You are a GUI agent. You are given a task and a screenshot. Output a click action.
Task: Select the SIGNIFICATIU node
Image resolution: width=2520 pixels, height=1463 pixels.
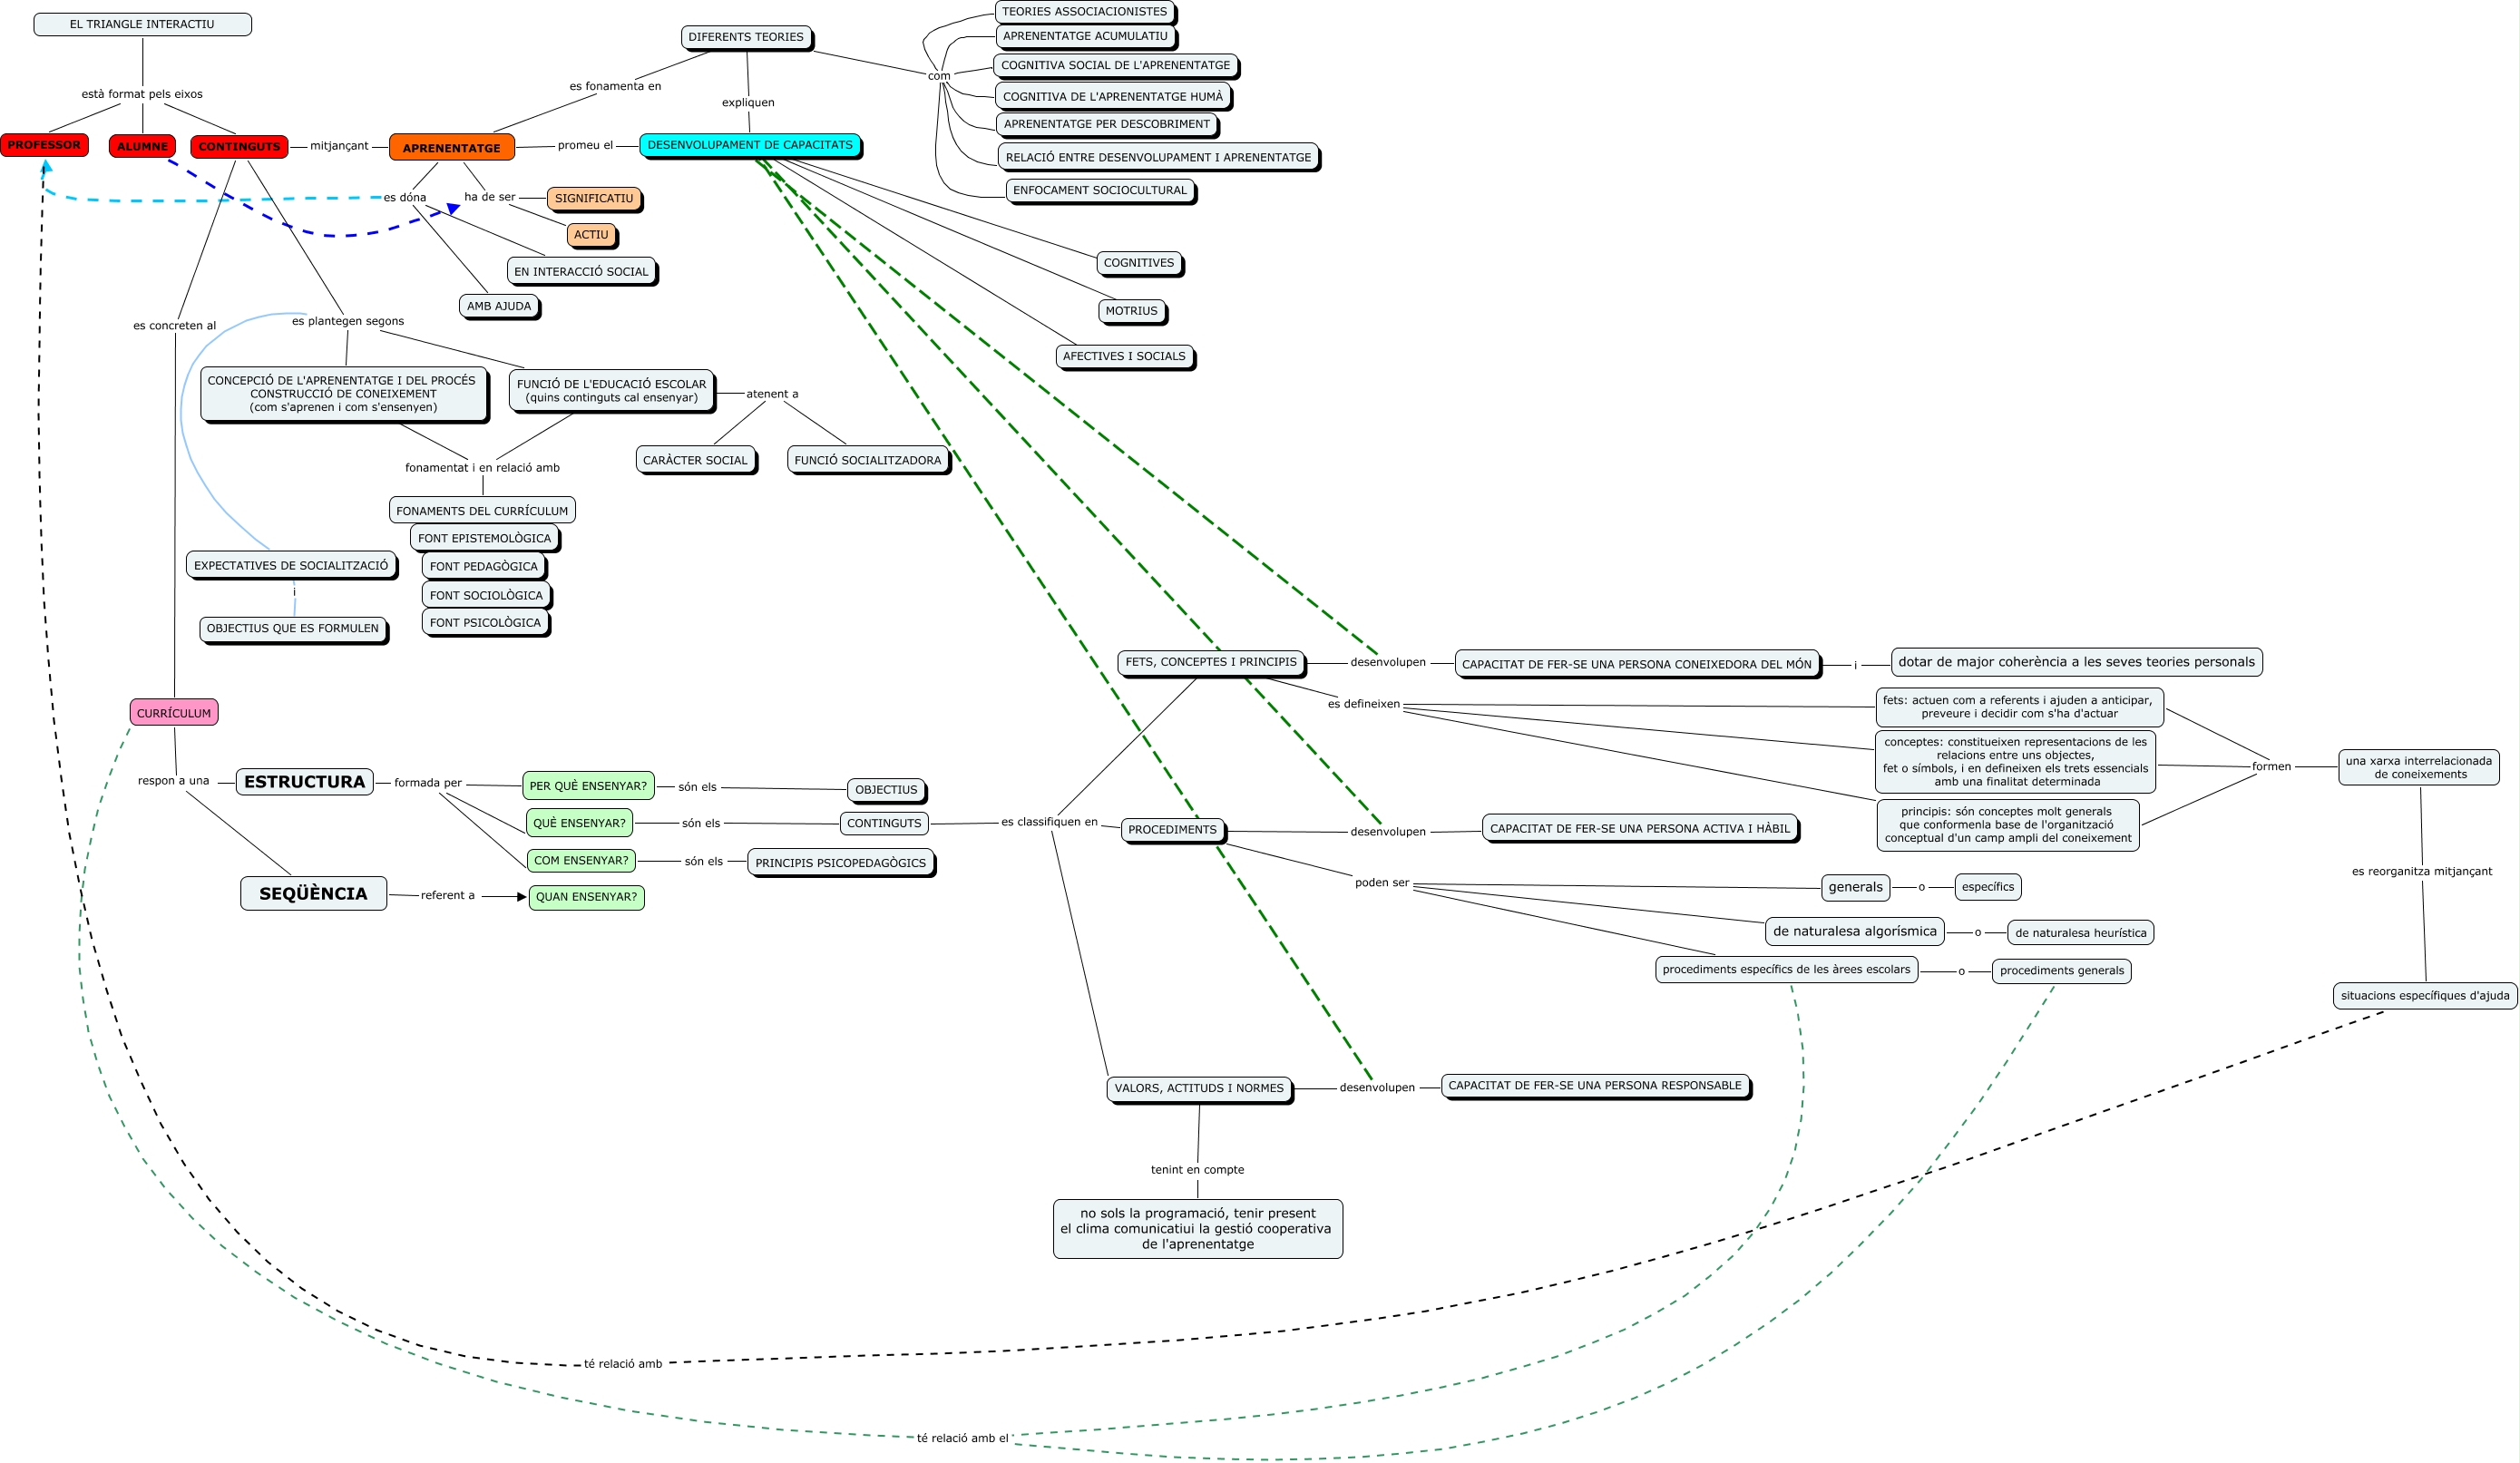pyautogui.click(x=594, y=198)
